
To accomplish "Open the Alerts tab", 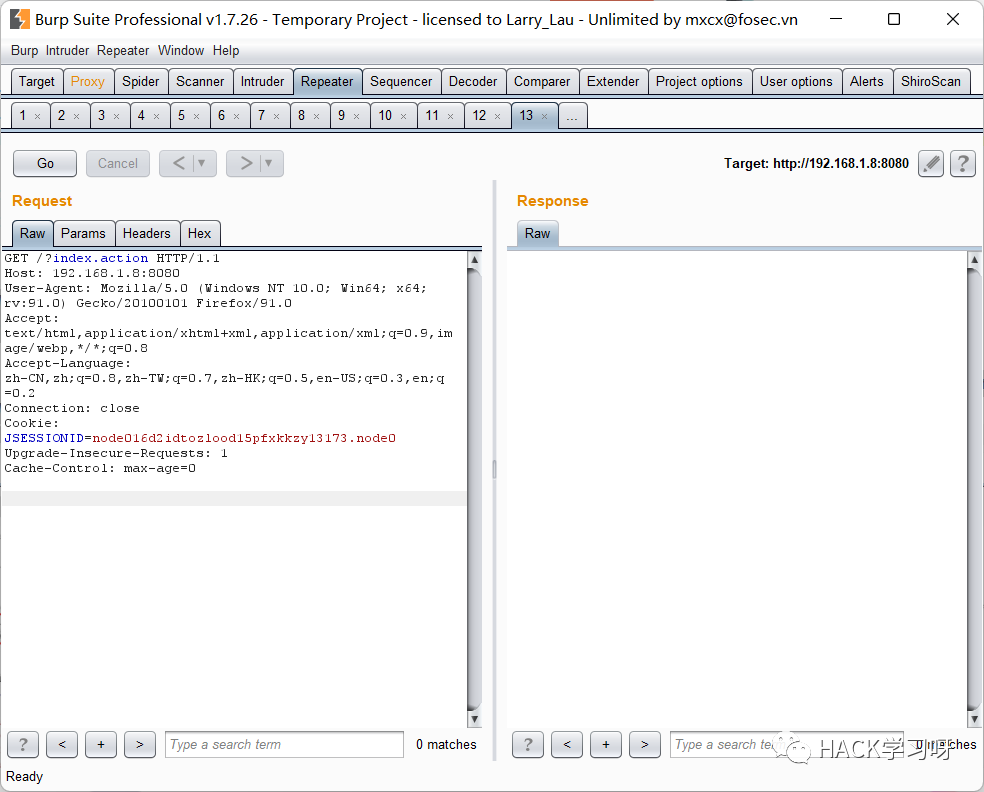I will 867,82.
